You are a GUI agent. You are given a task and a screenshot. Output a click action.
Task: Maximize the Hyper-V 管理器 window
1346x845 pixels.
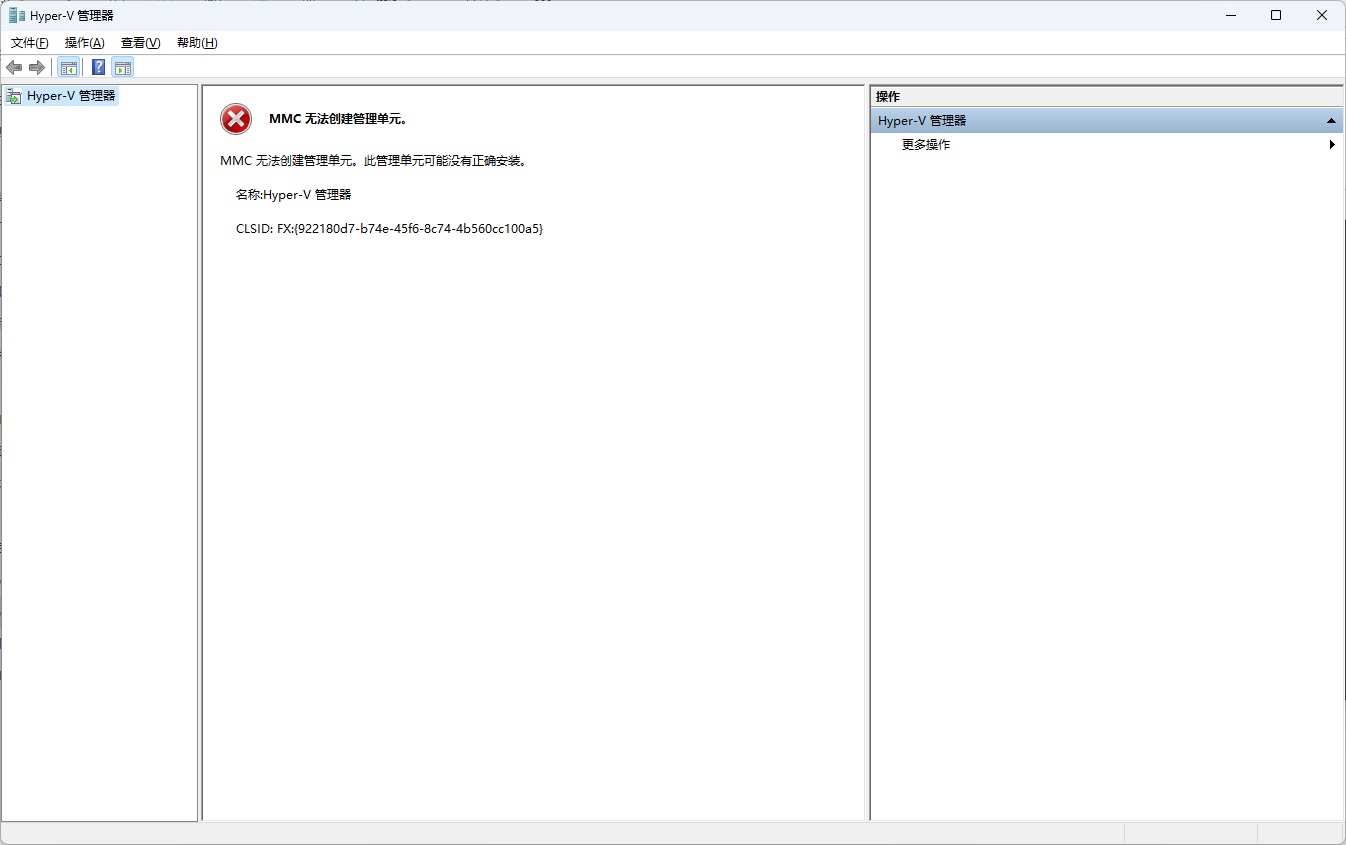pos(1276,15)
